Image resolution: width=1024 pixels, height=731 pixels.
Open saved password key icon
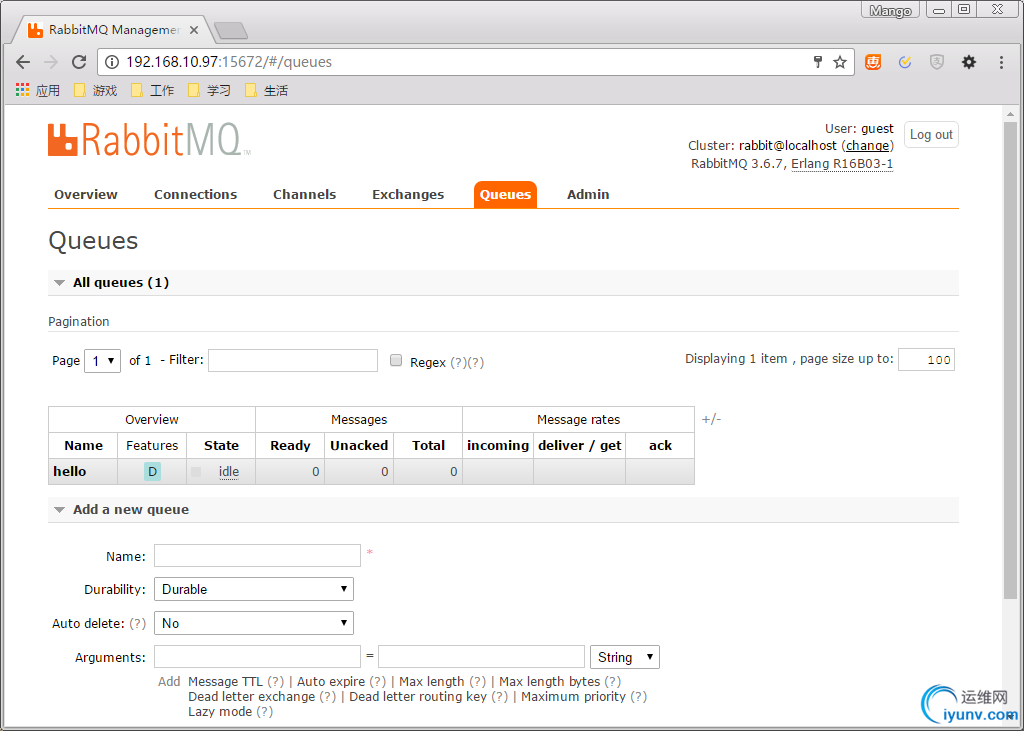[818, 62]
